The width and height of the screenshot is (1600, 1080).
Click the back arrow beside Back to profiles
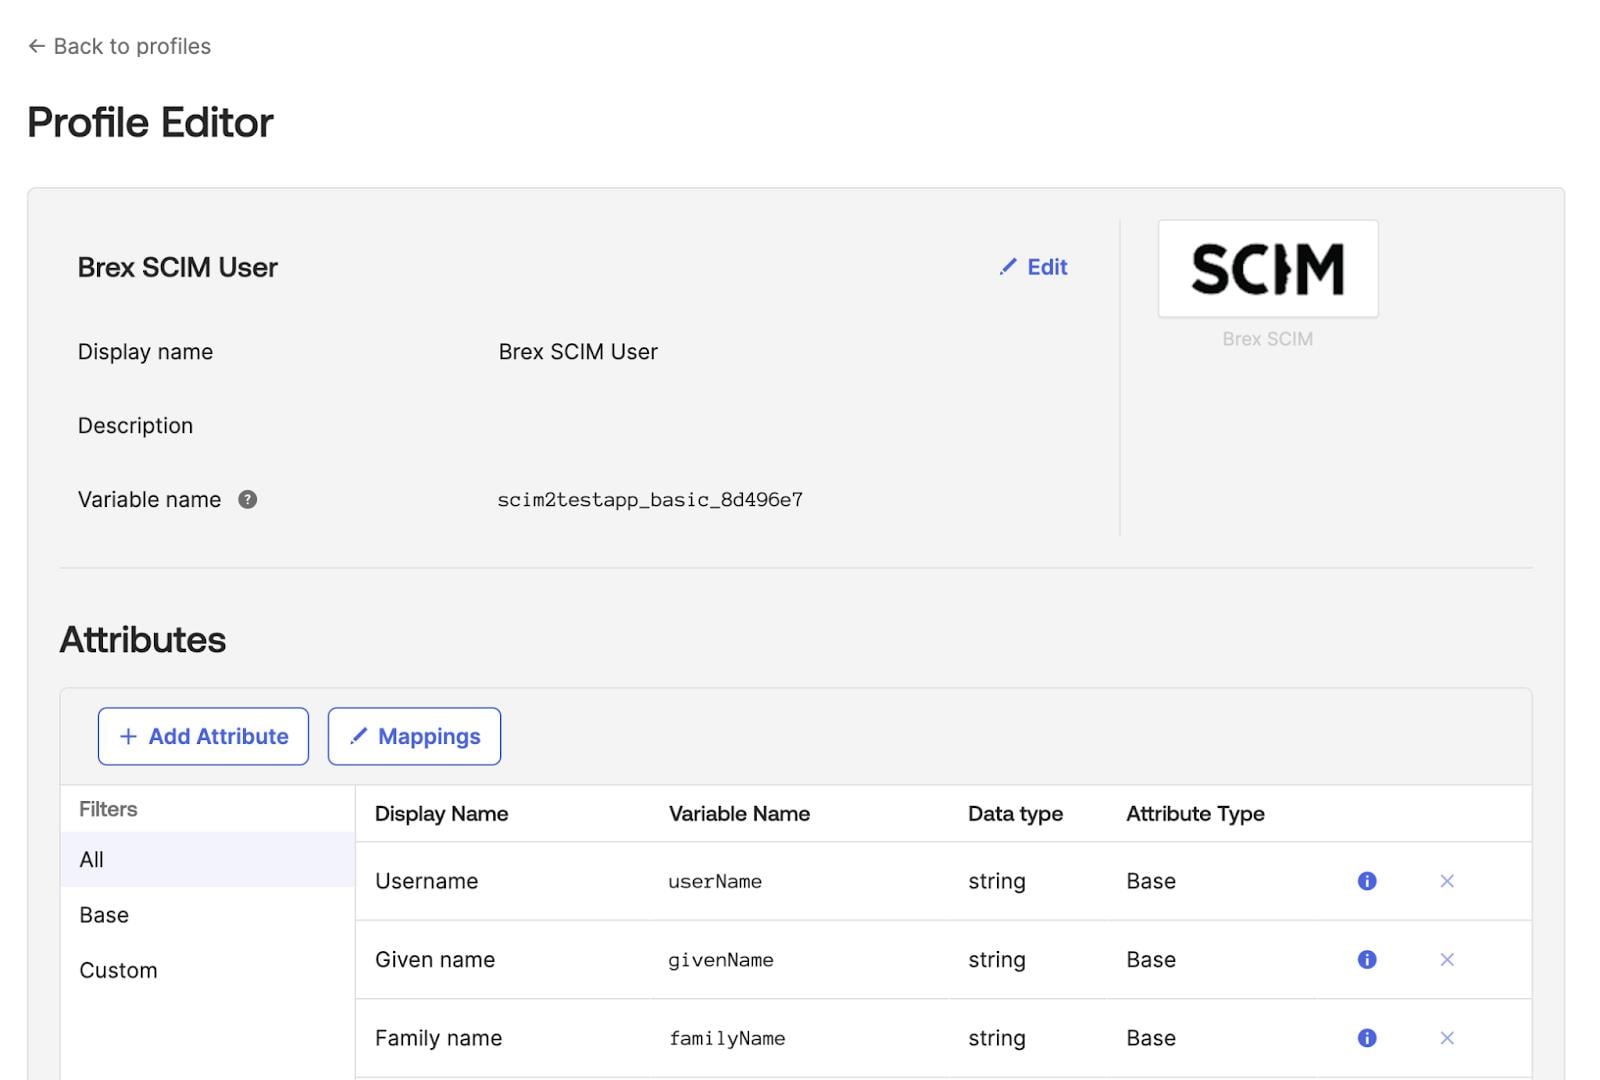coord(36,45)
